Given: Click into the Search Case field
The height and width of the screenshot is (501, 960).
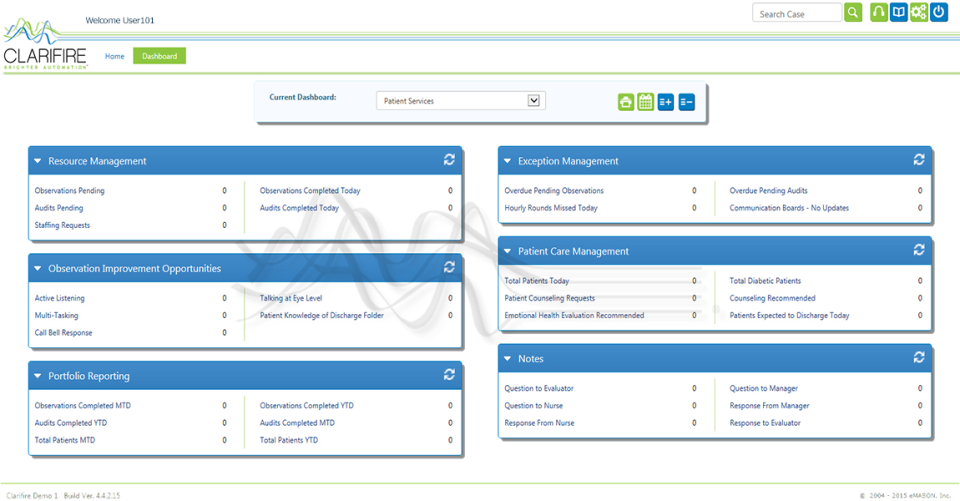Looking at the screenshot, I should coord(798,13).
